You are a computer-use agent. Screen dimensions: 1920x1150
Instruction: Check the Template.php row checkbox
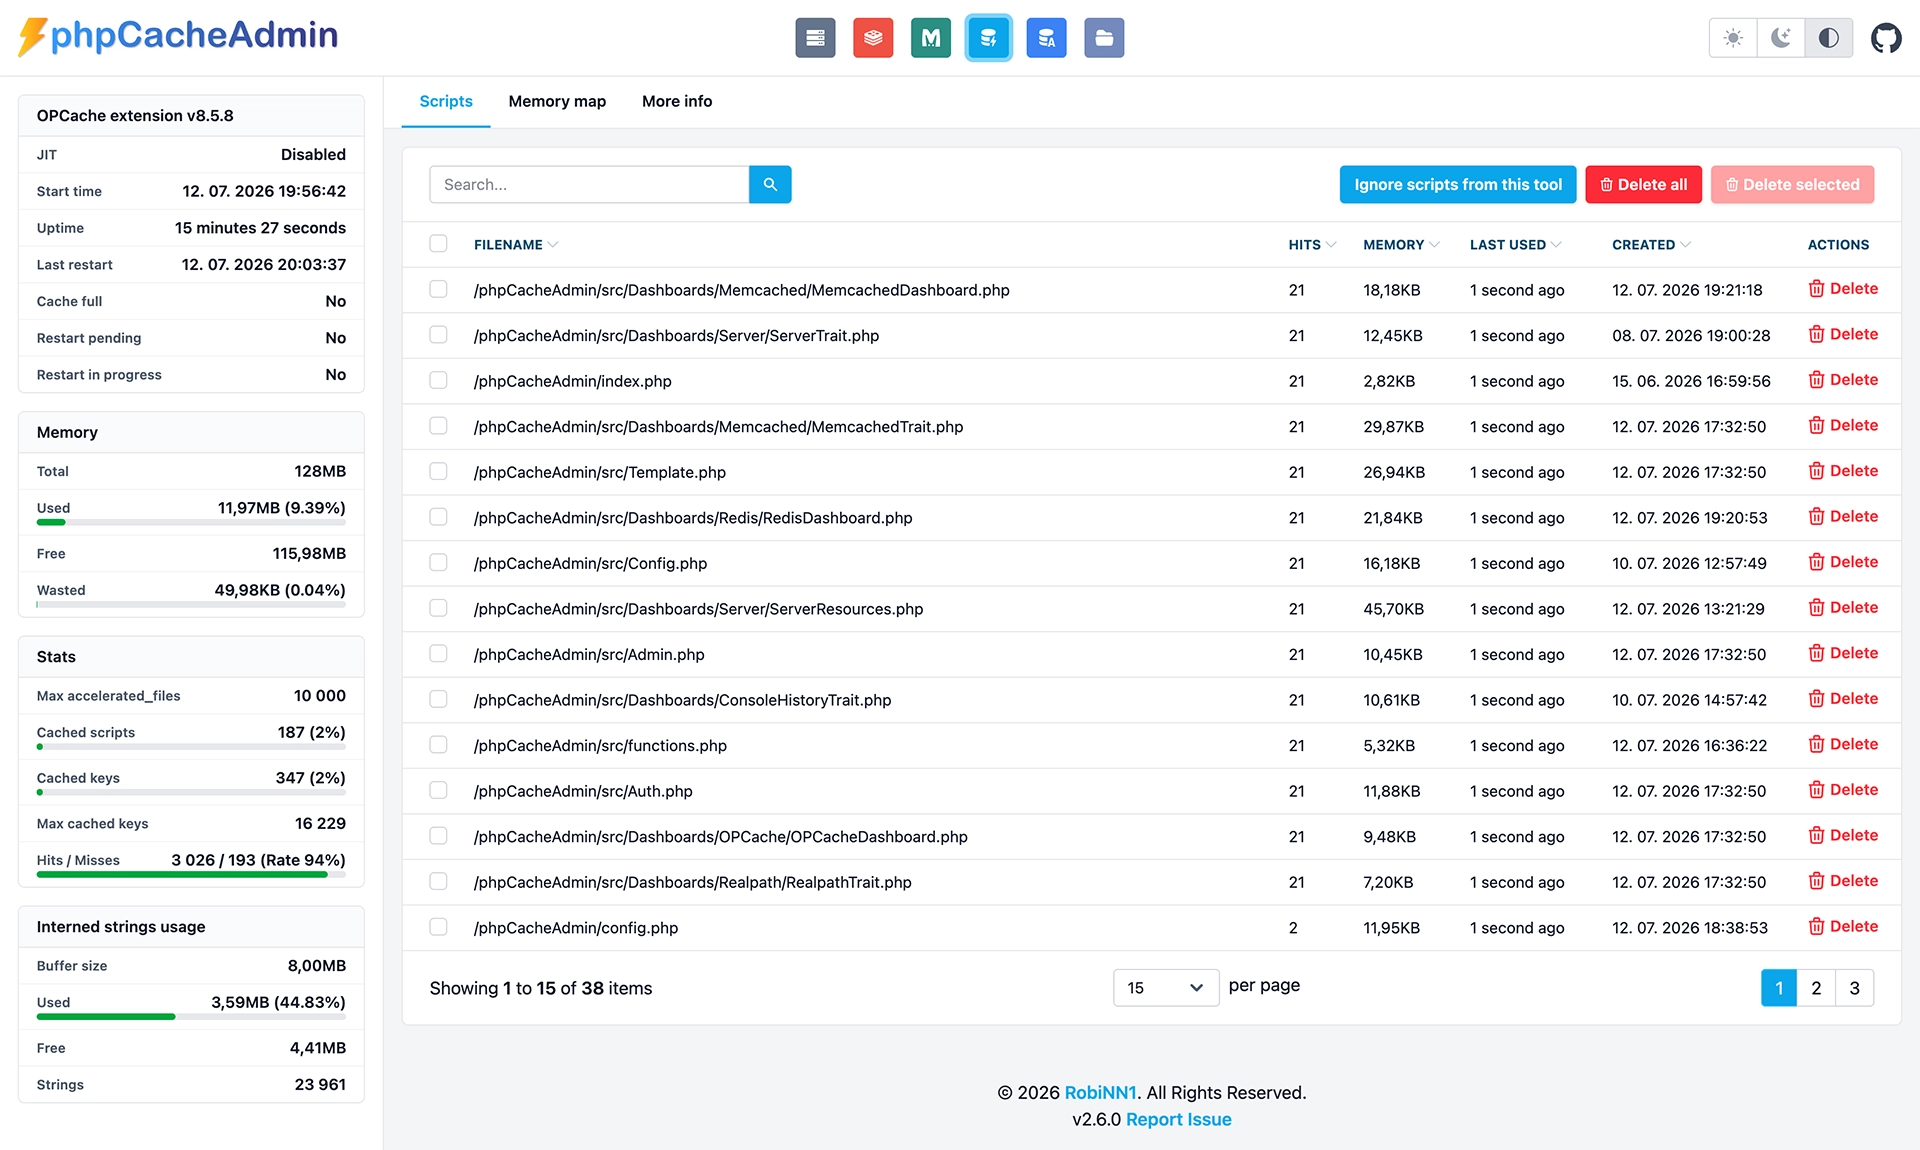[x=438, y=471]
